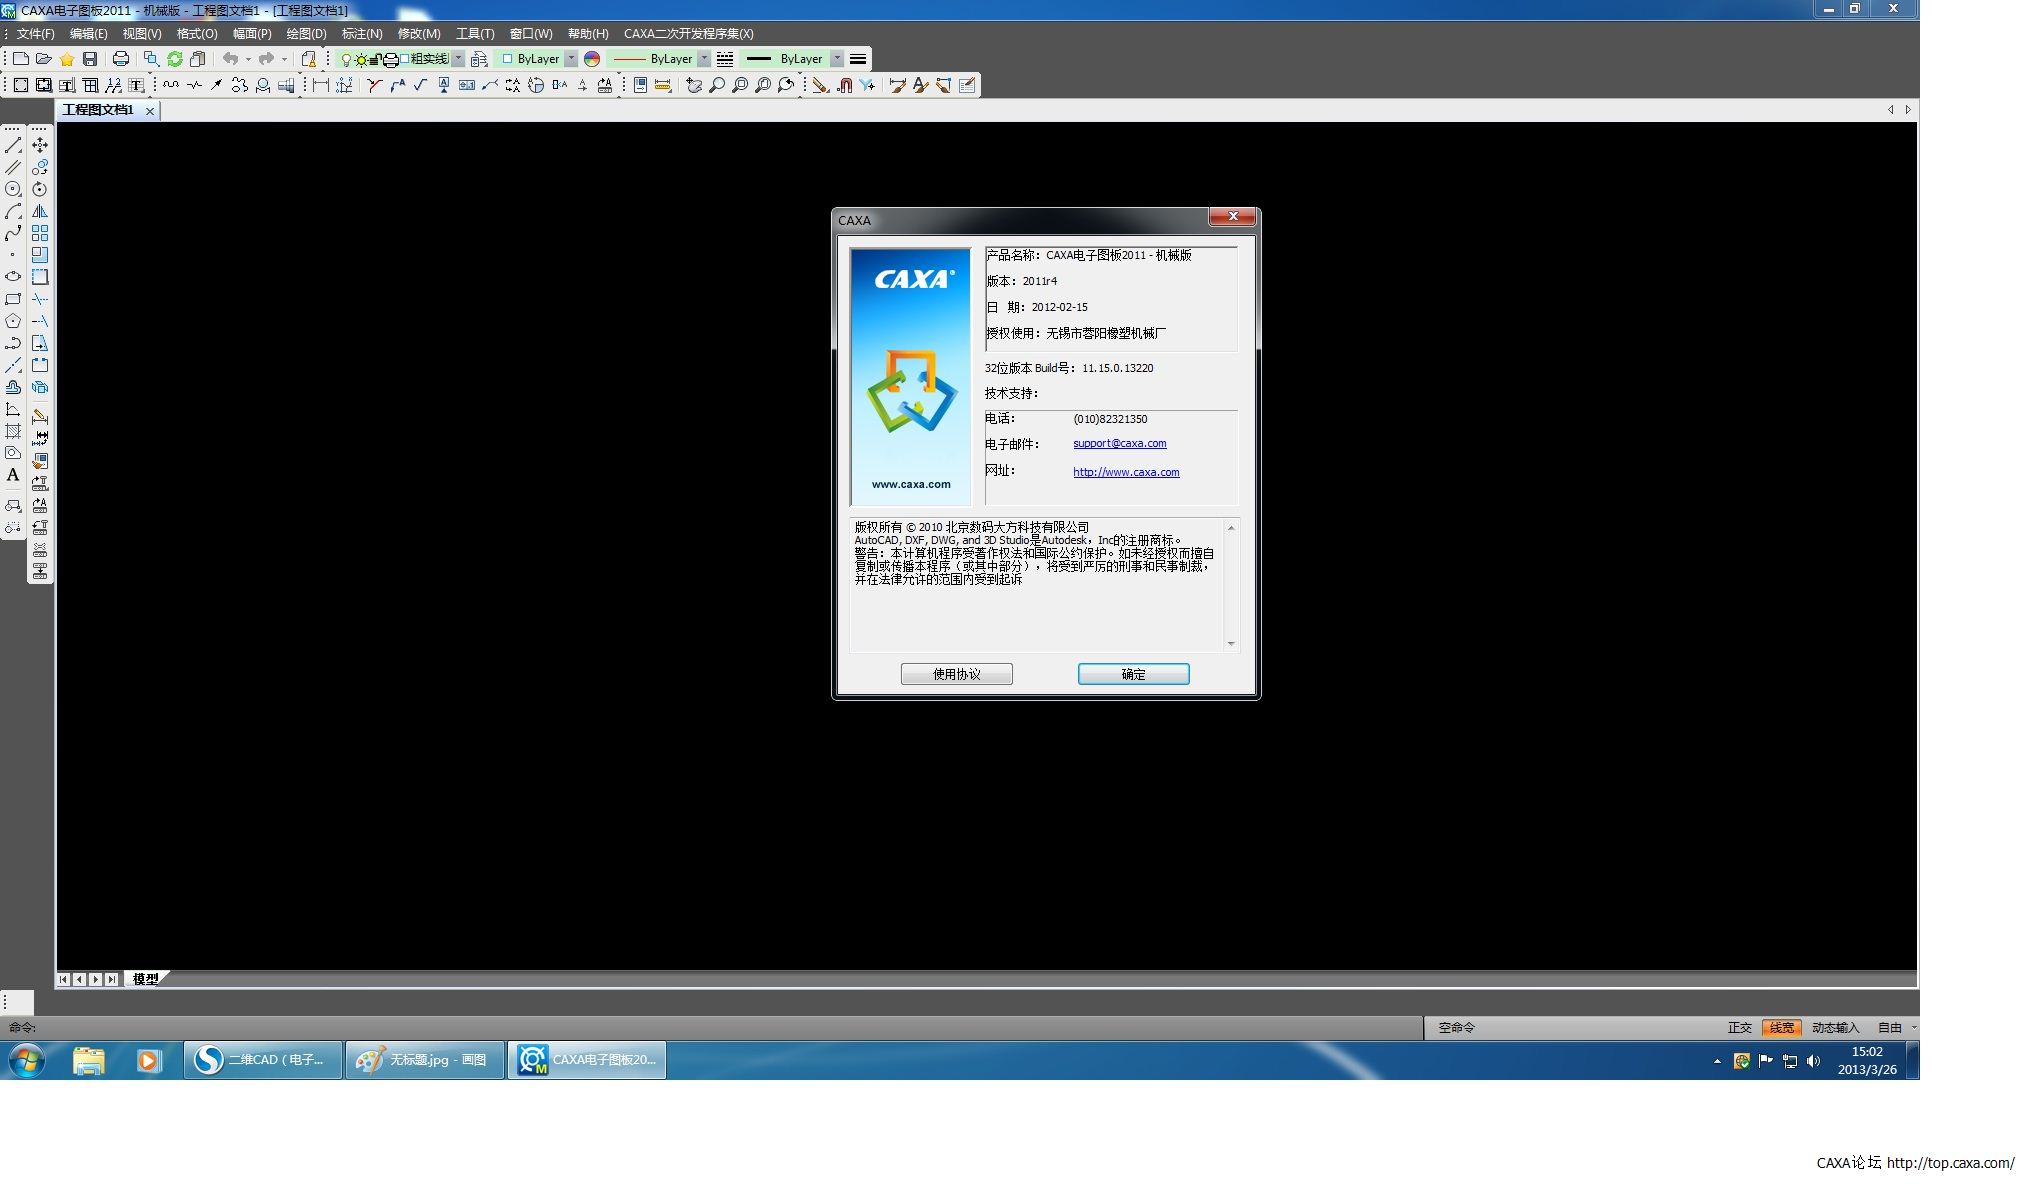Select the Circle drawing tool
Screen dimensions: 2042x1184
click(13, 189)
